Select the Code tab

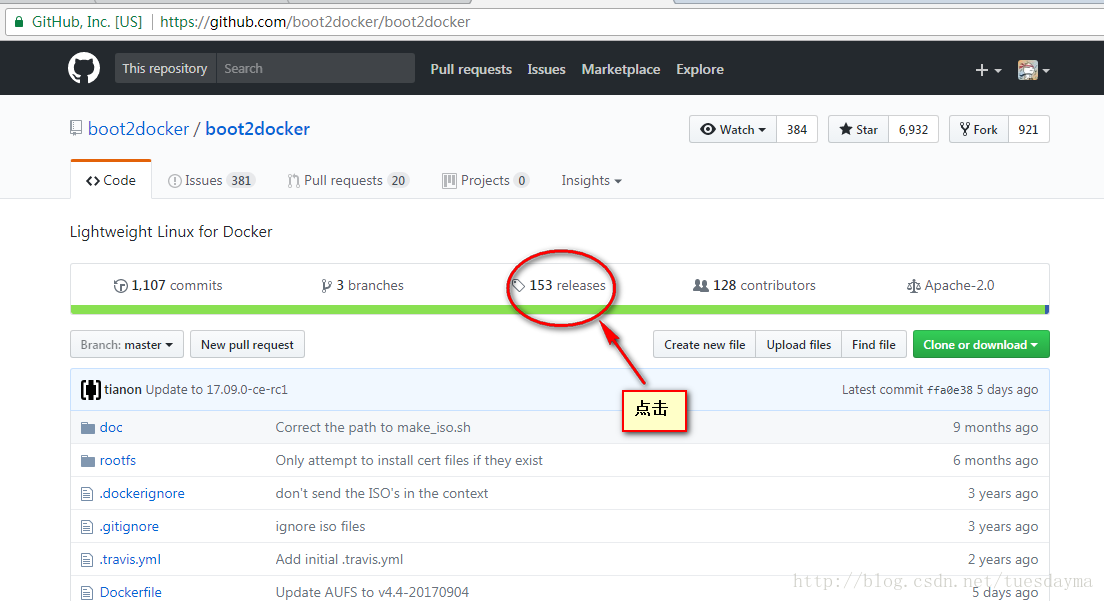(111, 180)
